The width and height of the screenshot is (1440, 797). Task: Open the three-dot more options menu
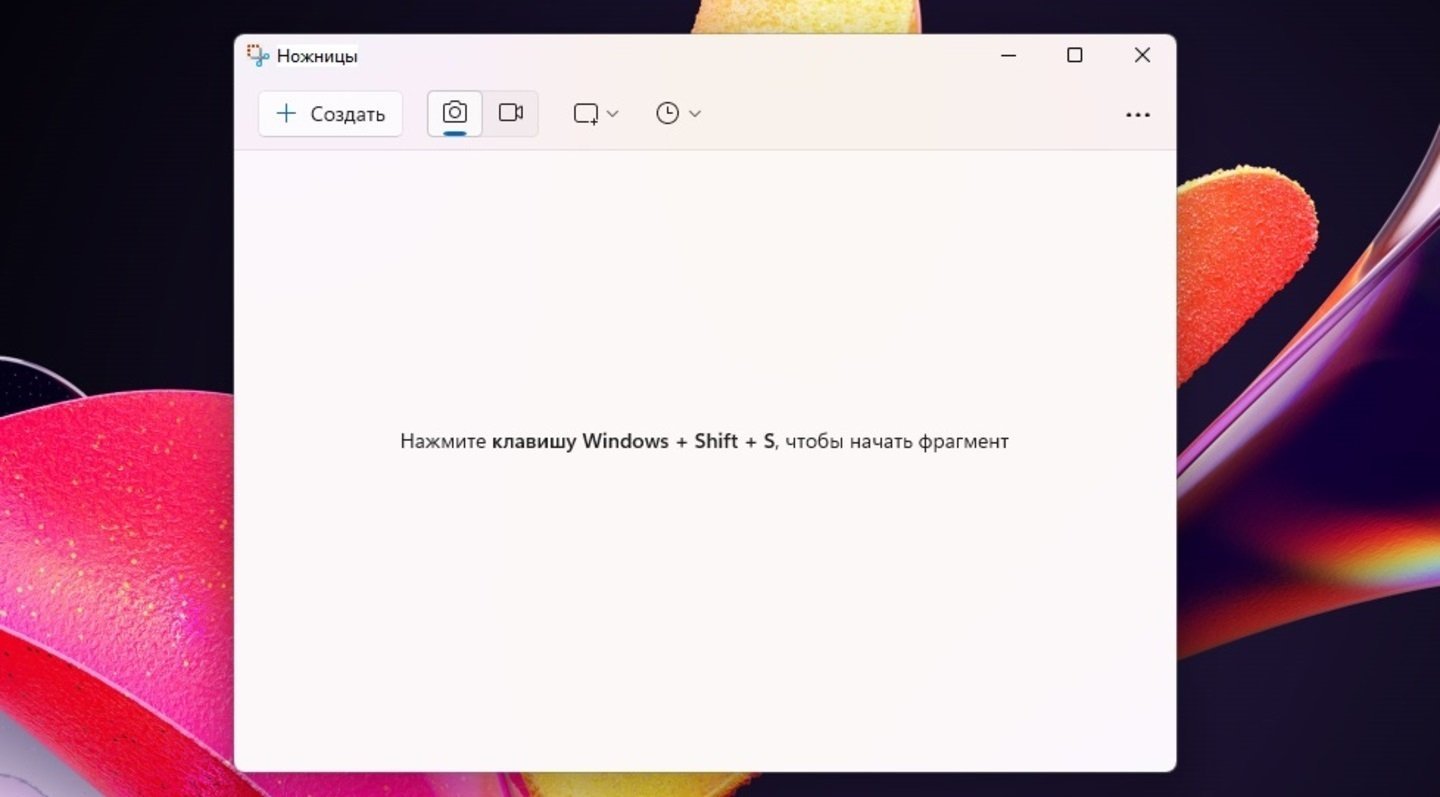pos(1138,115)
